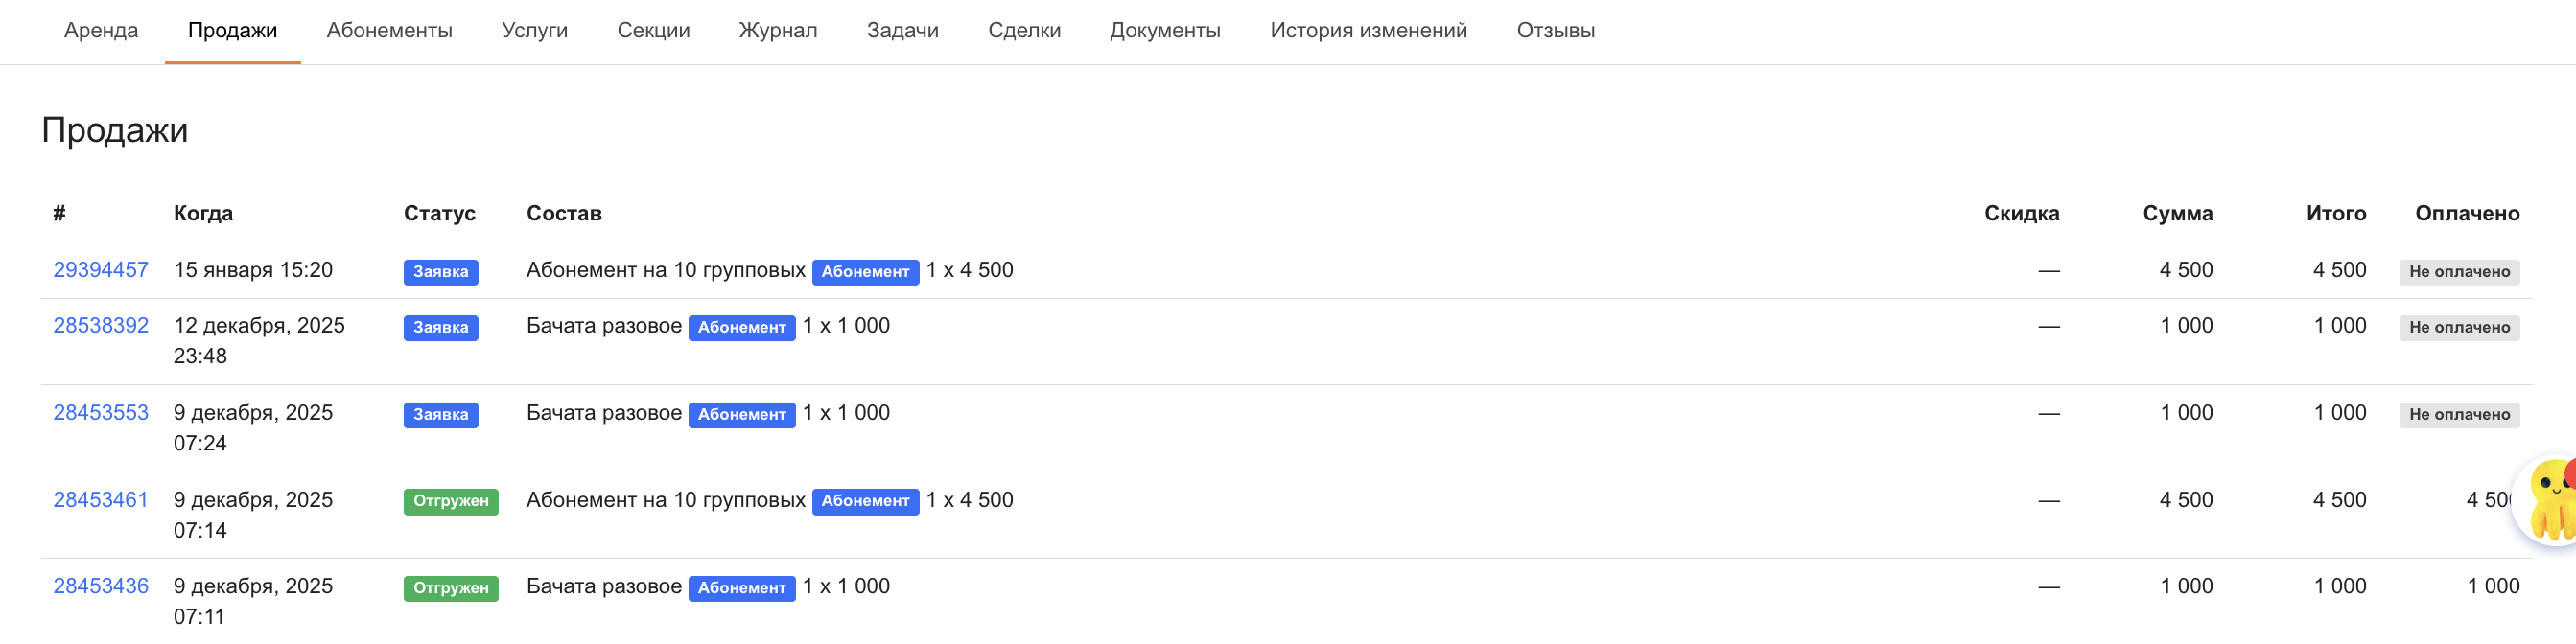
Task: Click the yellow octopus chat widget icon
Action: [2548, 500]
